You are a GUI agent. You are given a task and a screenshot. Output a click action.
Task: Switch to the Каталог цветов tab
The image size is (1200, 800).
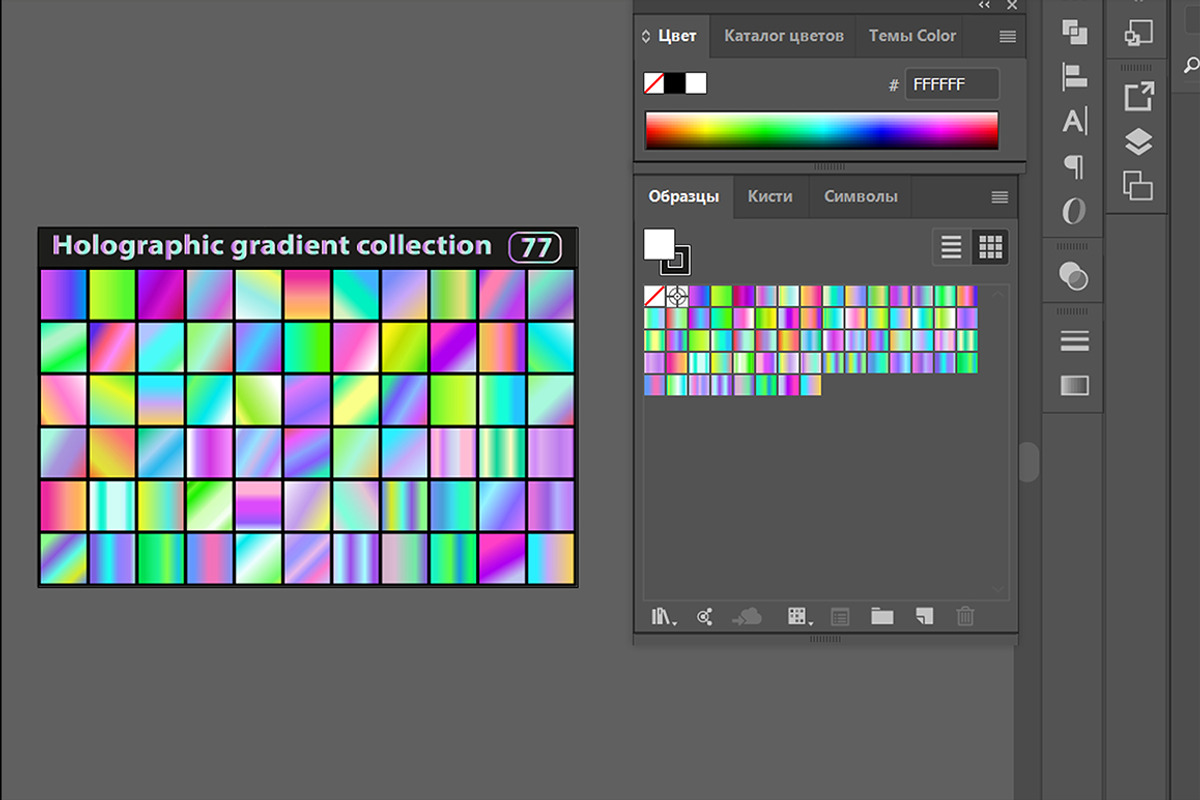[x=784, y=36]
